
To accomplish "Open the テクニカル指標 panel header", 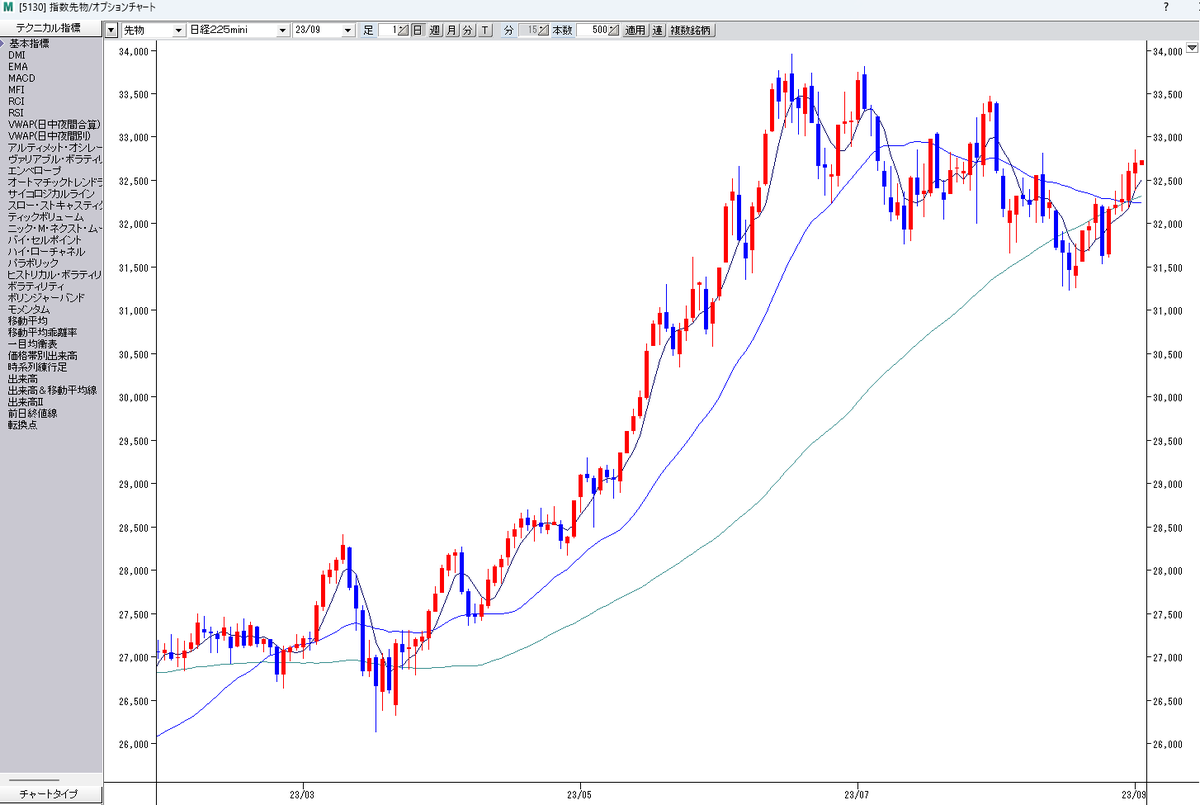I will pos(51,30).
